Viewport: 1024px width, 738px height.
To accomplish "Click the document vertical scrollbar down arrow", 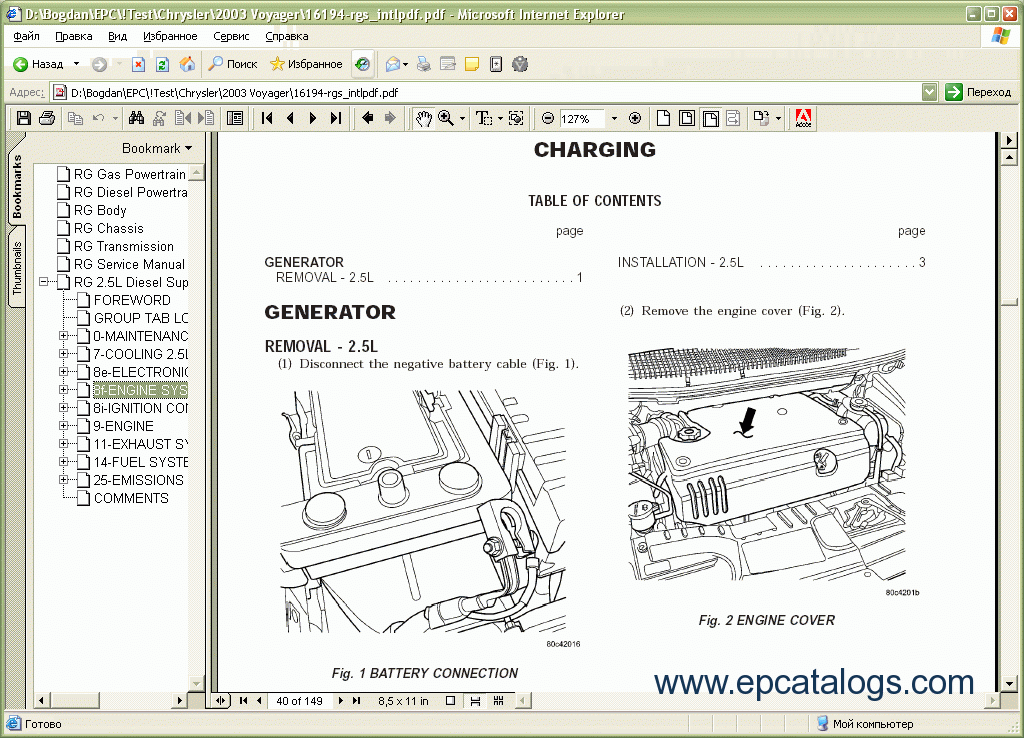I will [1010, 684].
